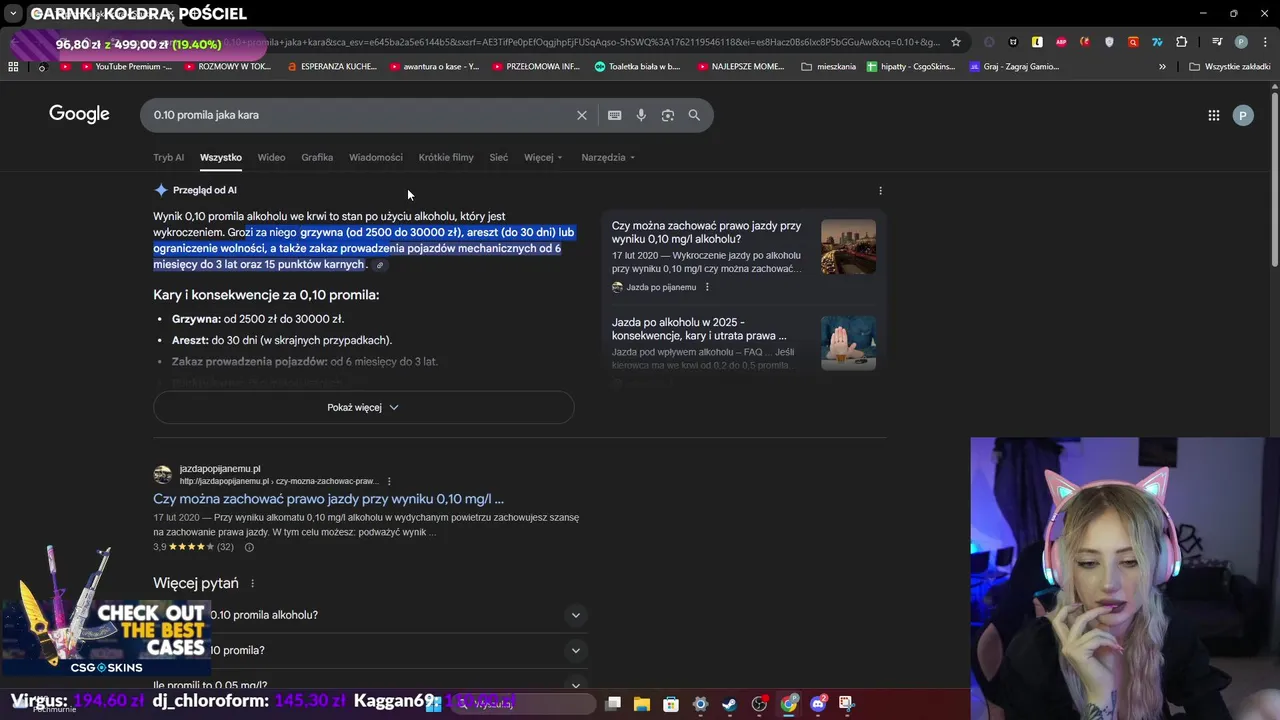Open the on-screen keyboard input tool

coord(615,115)
